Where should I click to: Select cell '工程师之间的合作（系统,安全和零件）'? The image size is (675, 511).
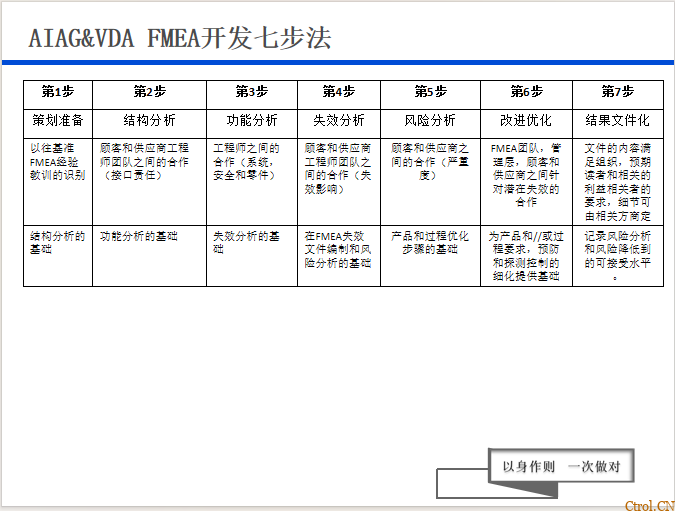pos(252,182)
